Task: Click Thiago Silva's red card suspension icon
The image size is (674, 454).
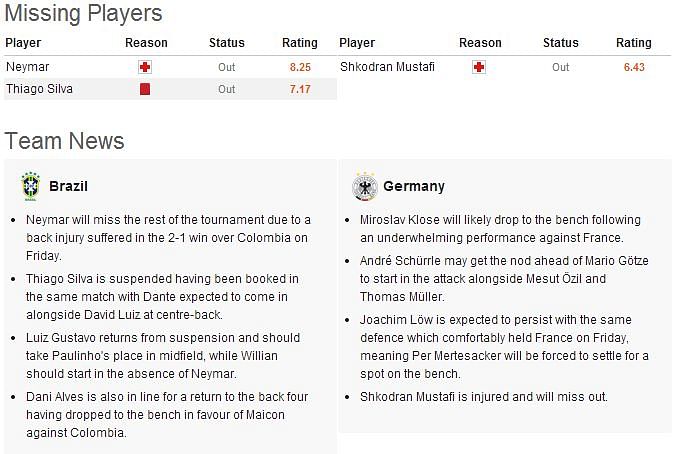Action: click(145, 89)
